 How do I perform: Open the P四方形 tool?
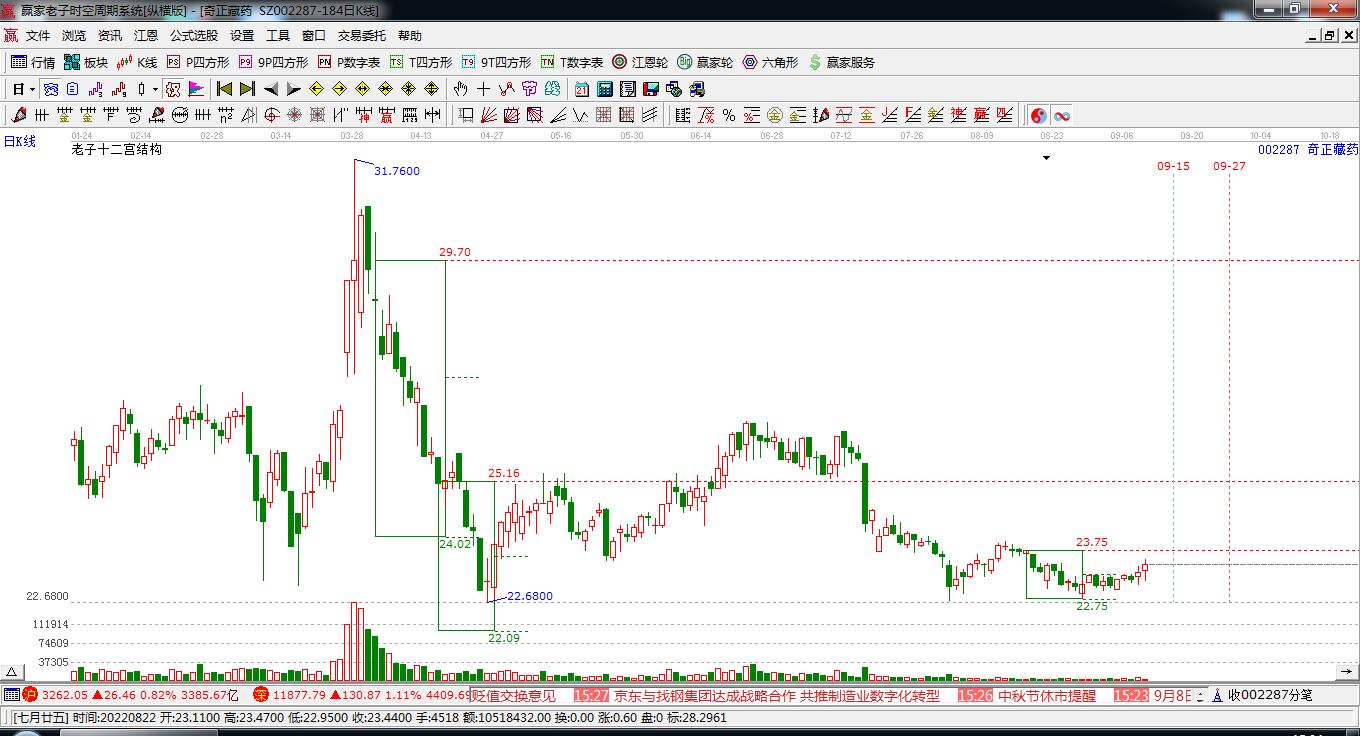[x=198, y=62]
